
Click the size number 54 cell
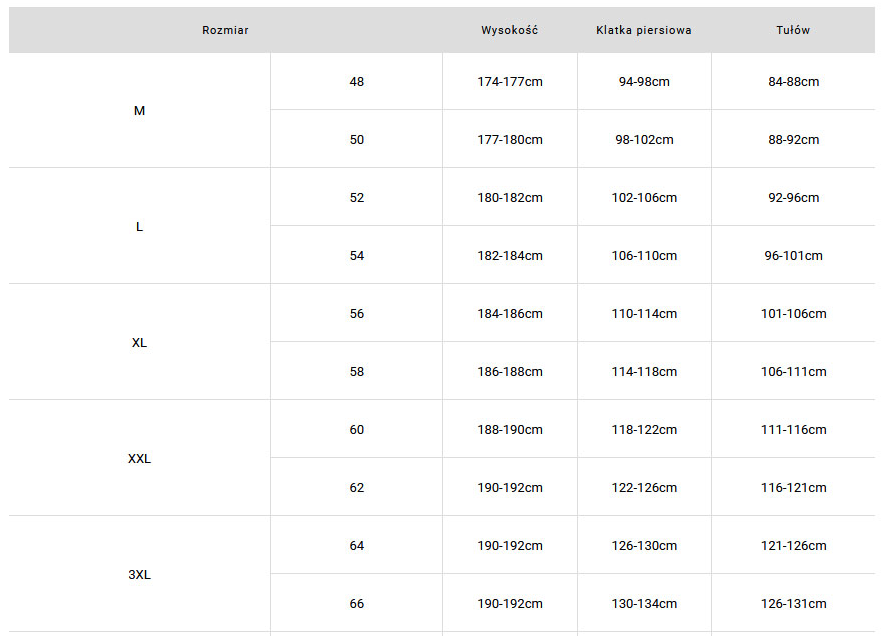[357, 256]
